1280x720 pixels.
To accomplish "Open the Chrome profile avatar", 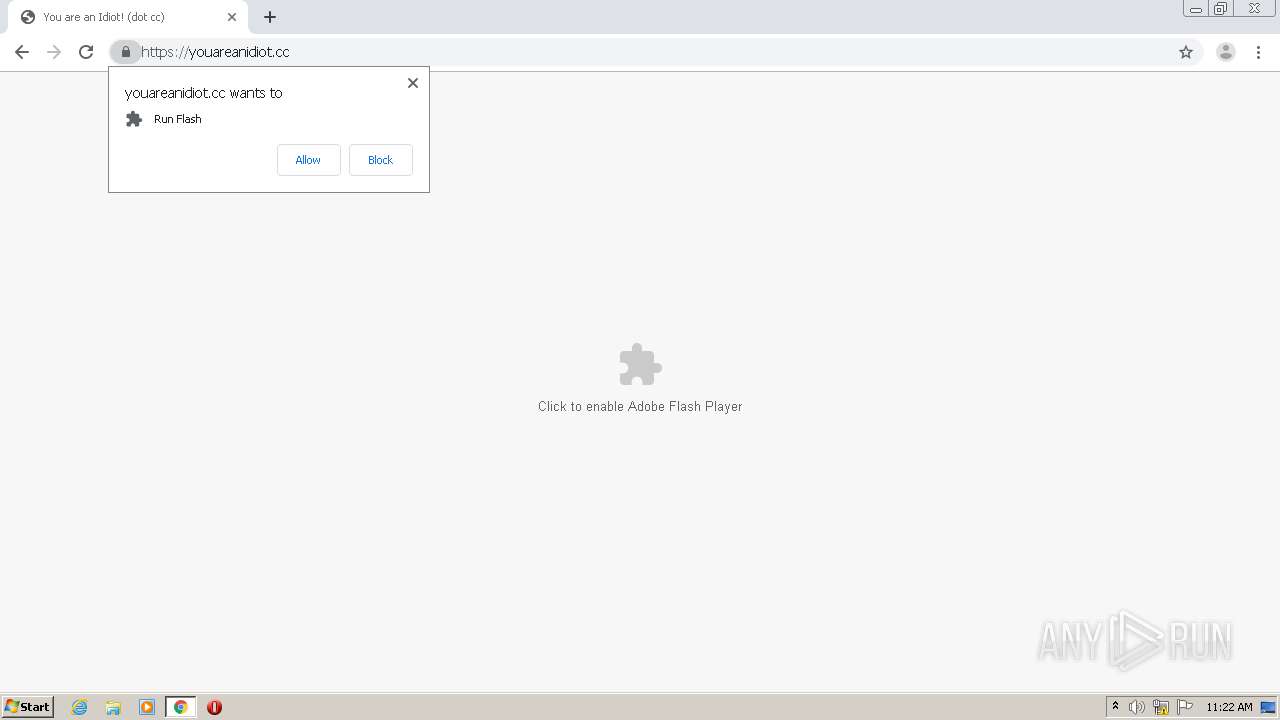I will tap(1226, 52).
